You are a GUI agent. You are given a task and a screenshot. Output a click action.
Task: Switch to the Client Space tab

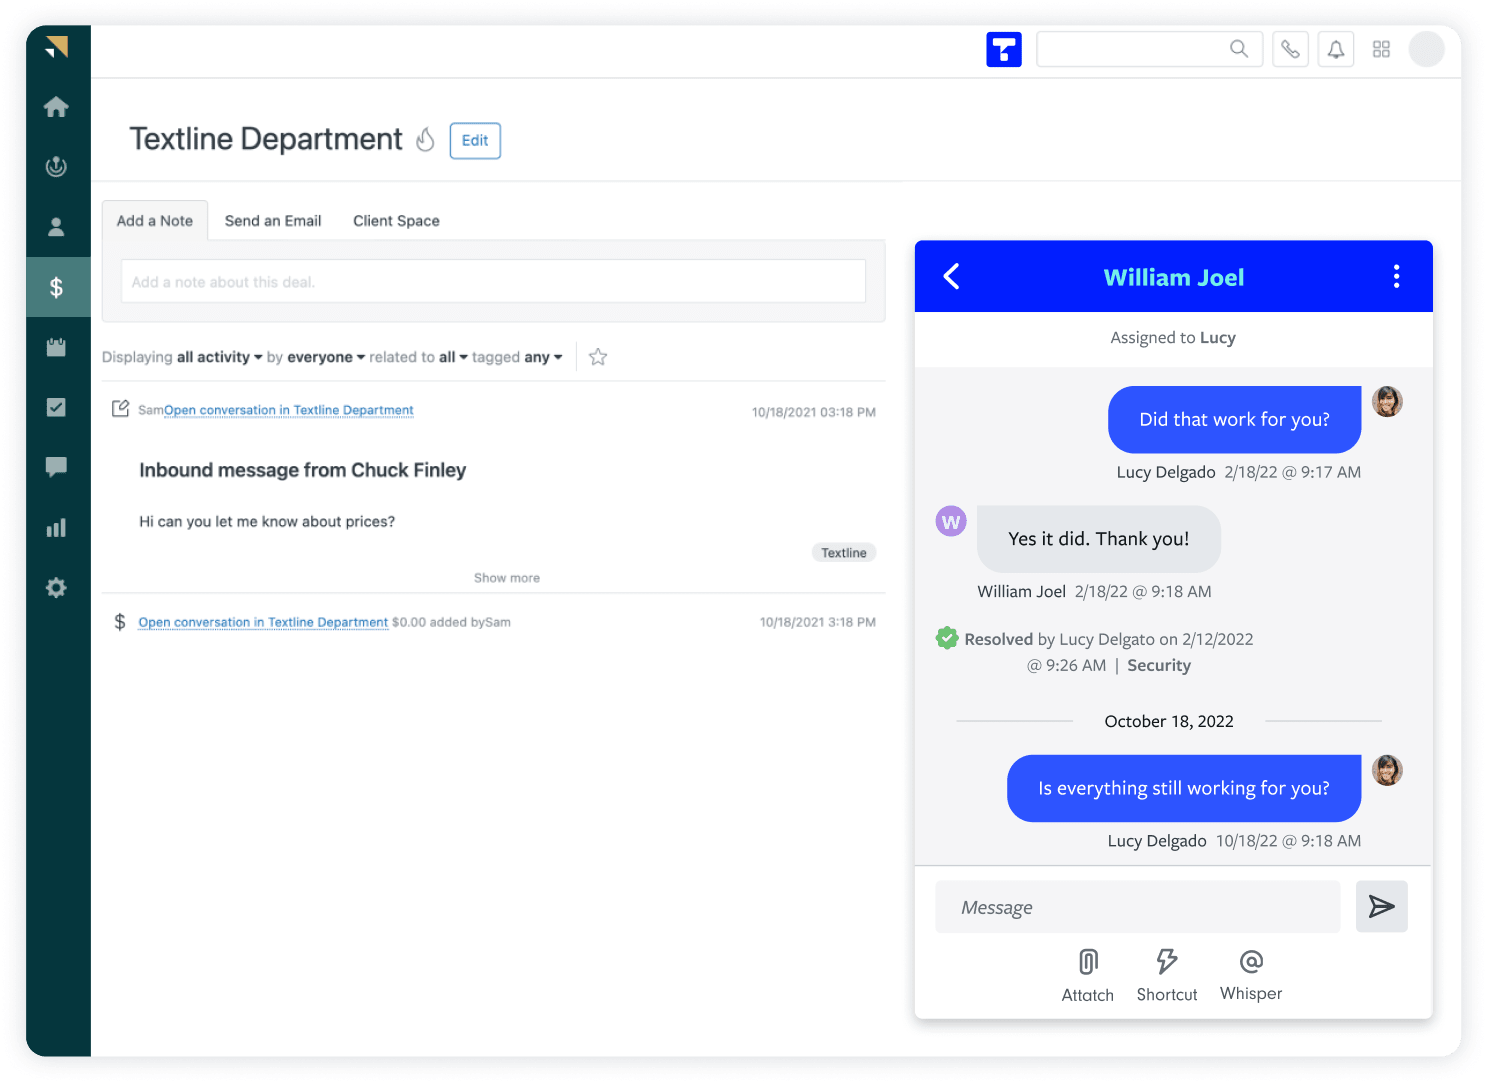pyautogui.click(x=396, y=221)
